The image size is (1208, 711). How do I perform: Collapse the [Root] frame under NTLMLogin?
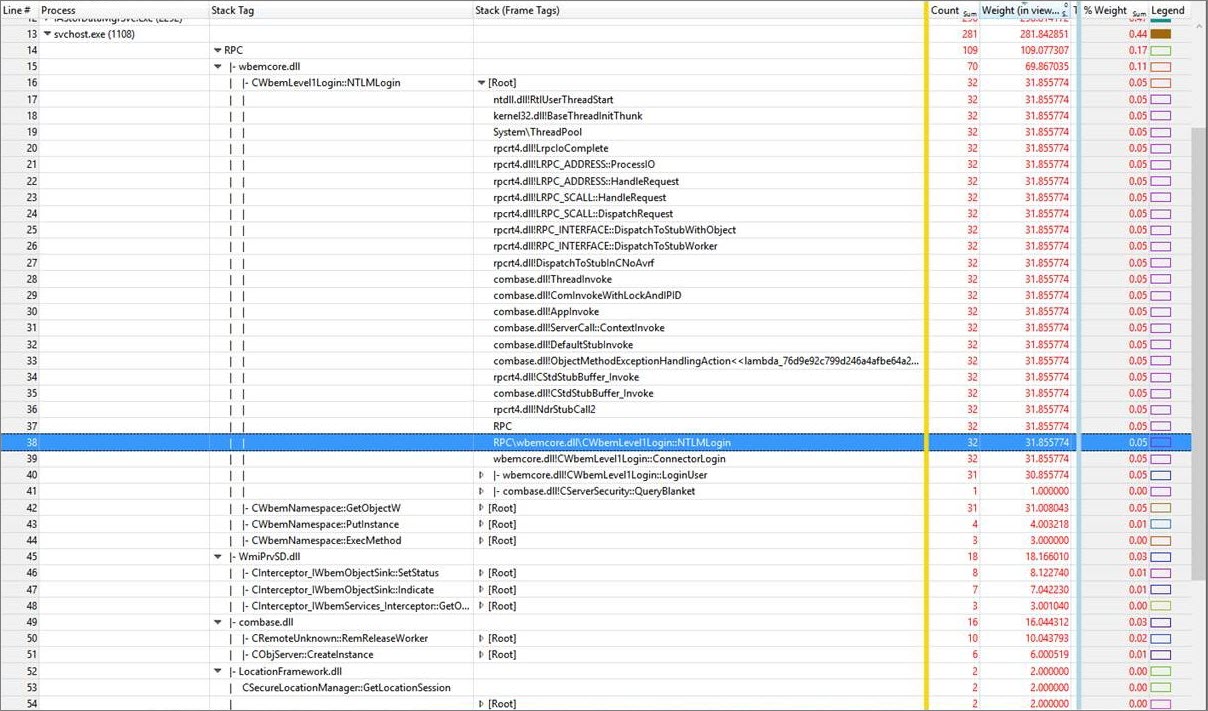click(481, 82)
